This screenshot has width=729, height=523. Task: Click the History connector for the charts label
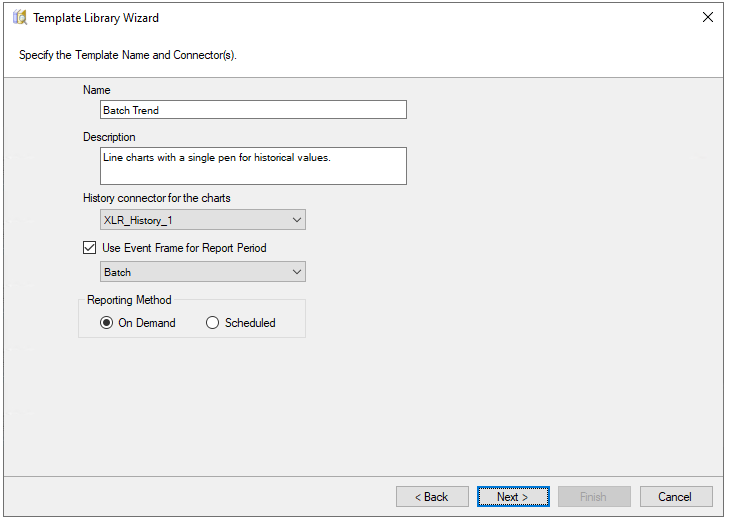tap(157, 198)
